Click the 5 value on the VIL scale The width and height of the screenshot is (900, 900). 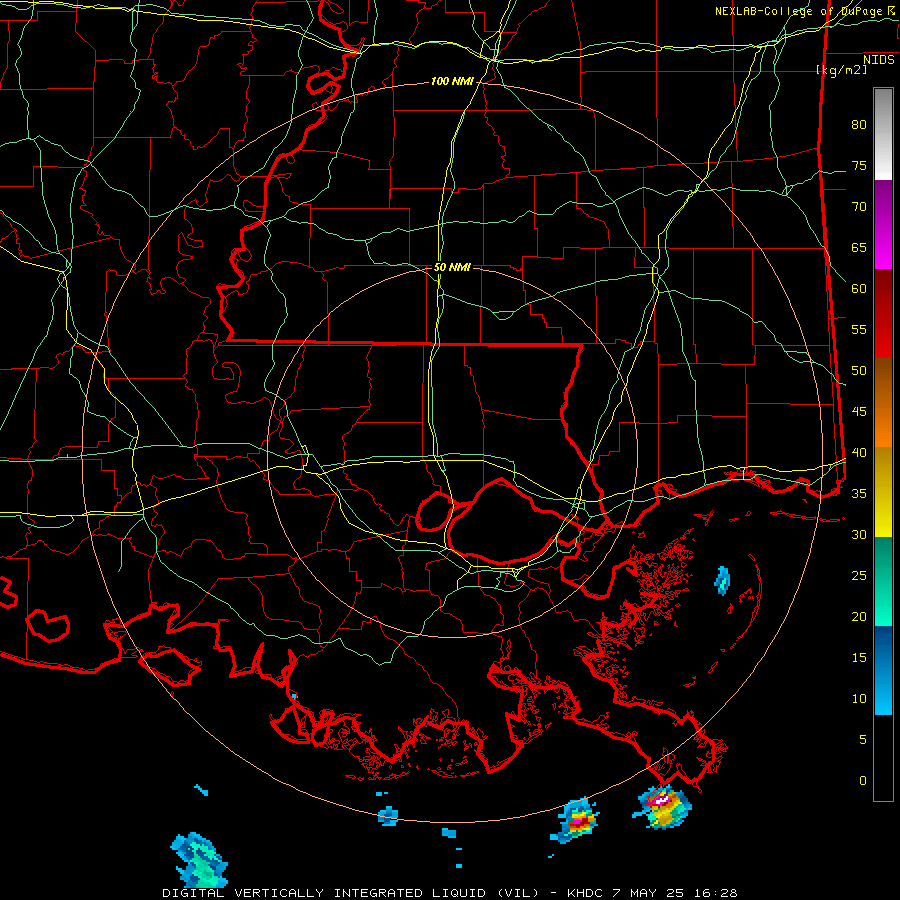pyautogui.click(x=863, y=740)
